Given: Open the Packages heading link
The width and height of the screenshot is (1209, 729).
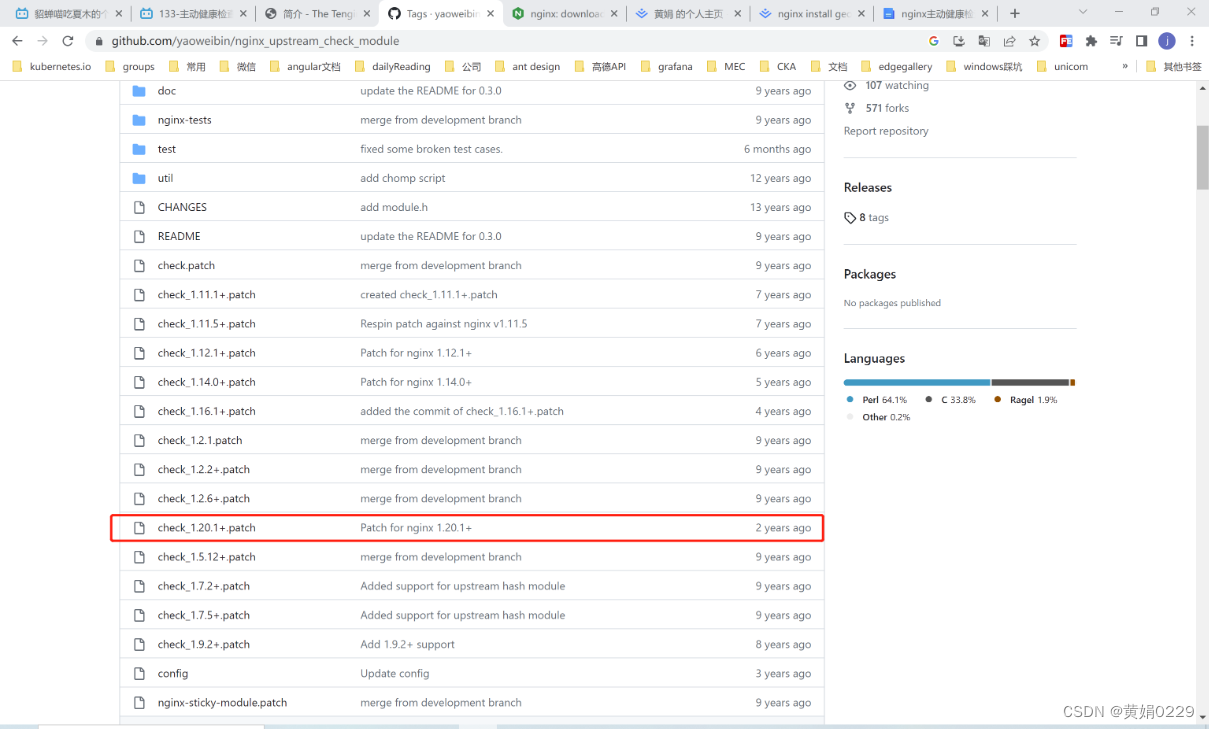Looking at the screenshot, I should tap(869, 274).
